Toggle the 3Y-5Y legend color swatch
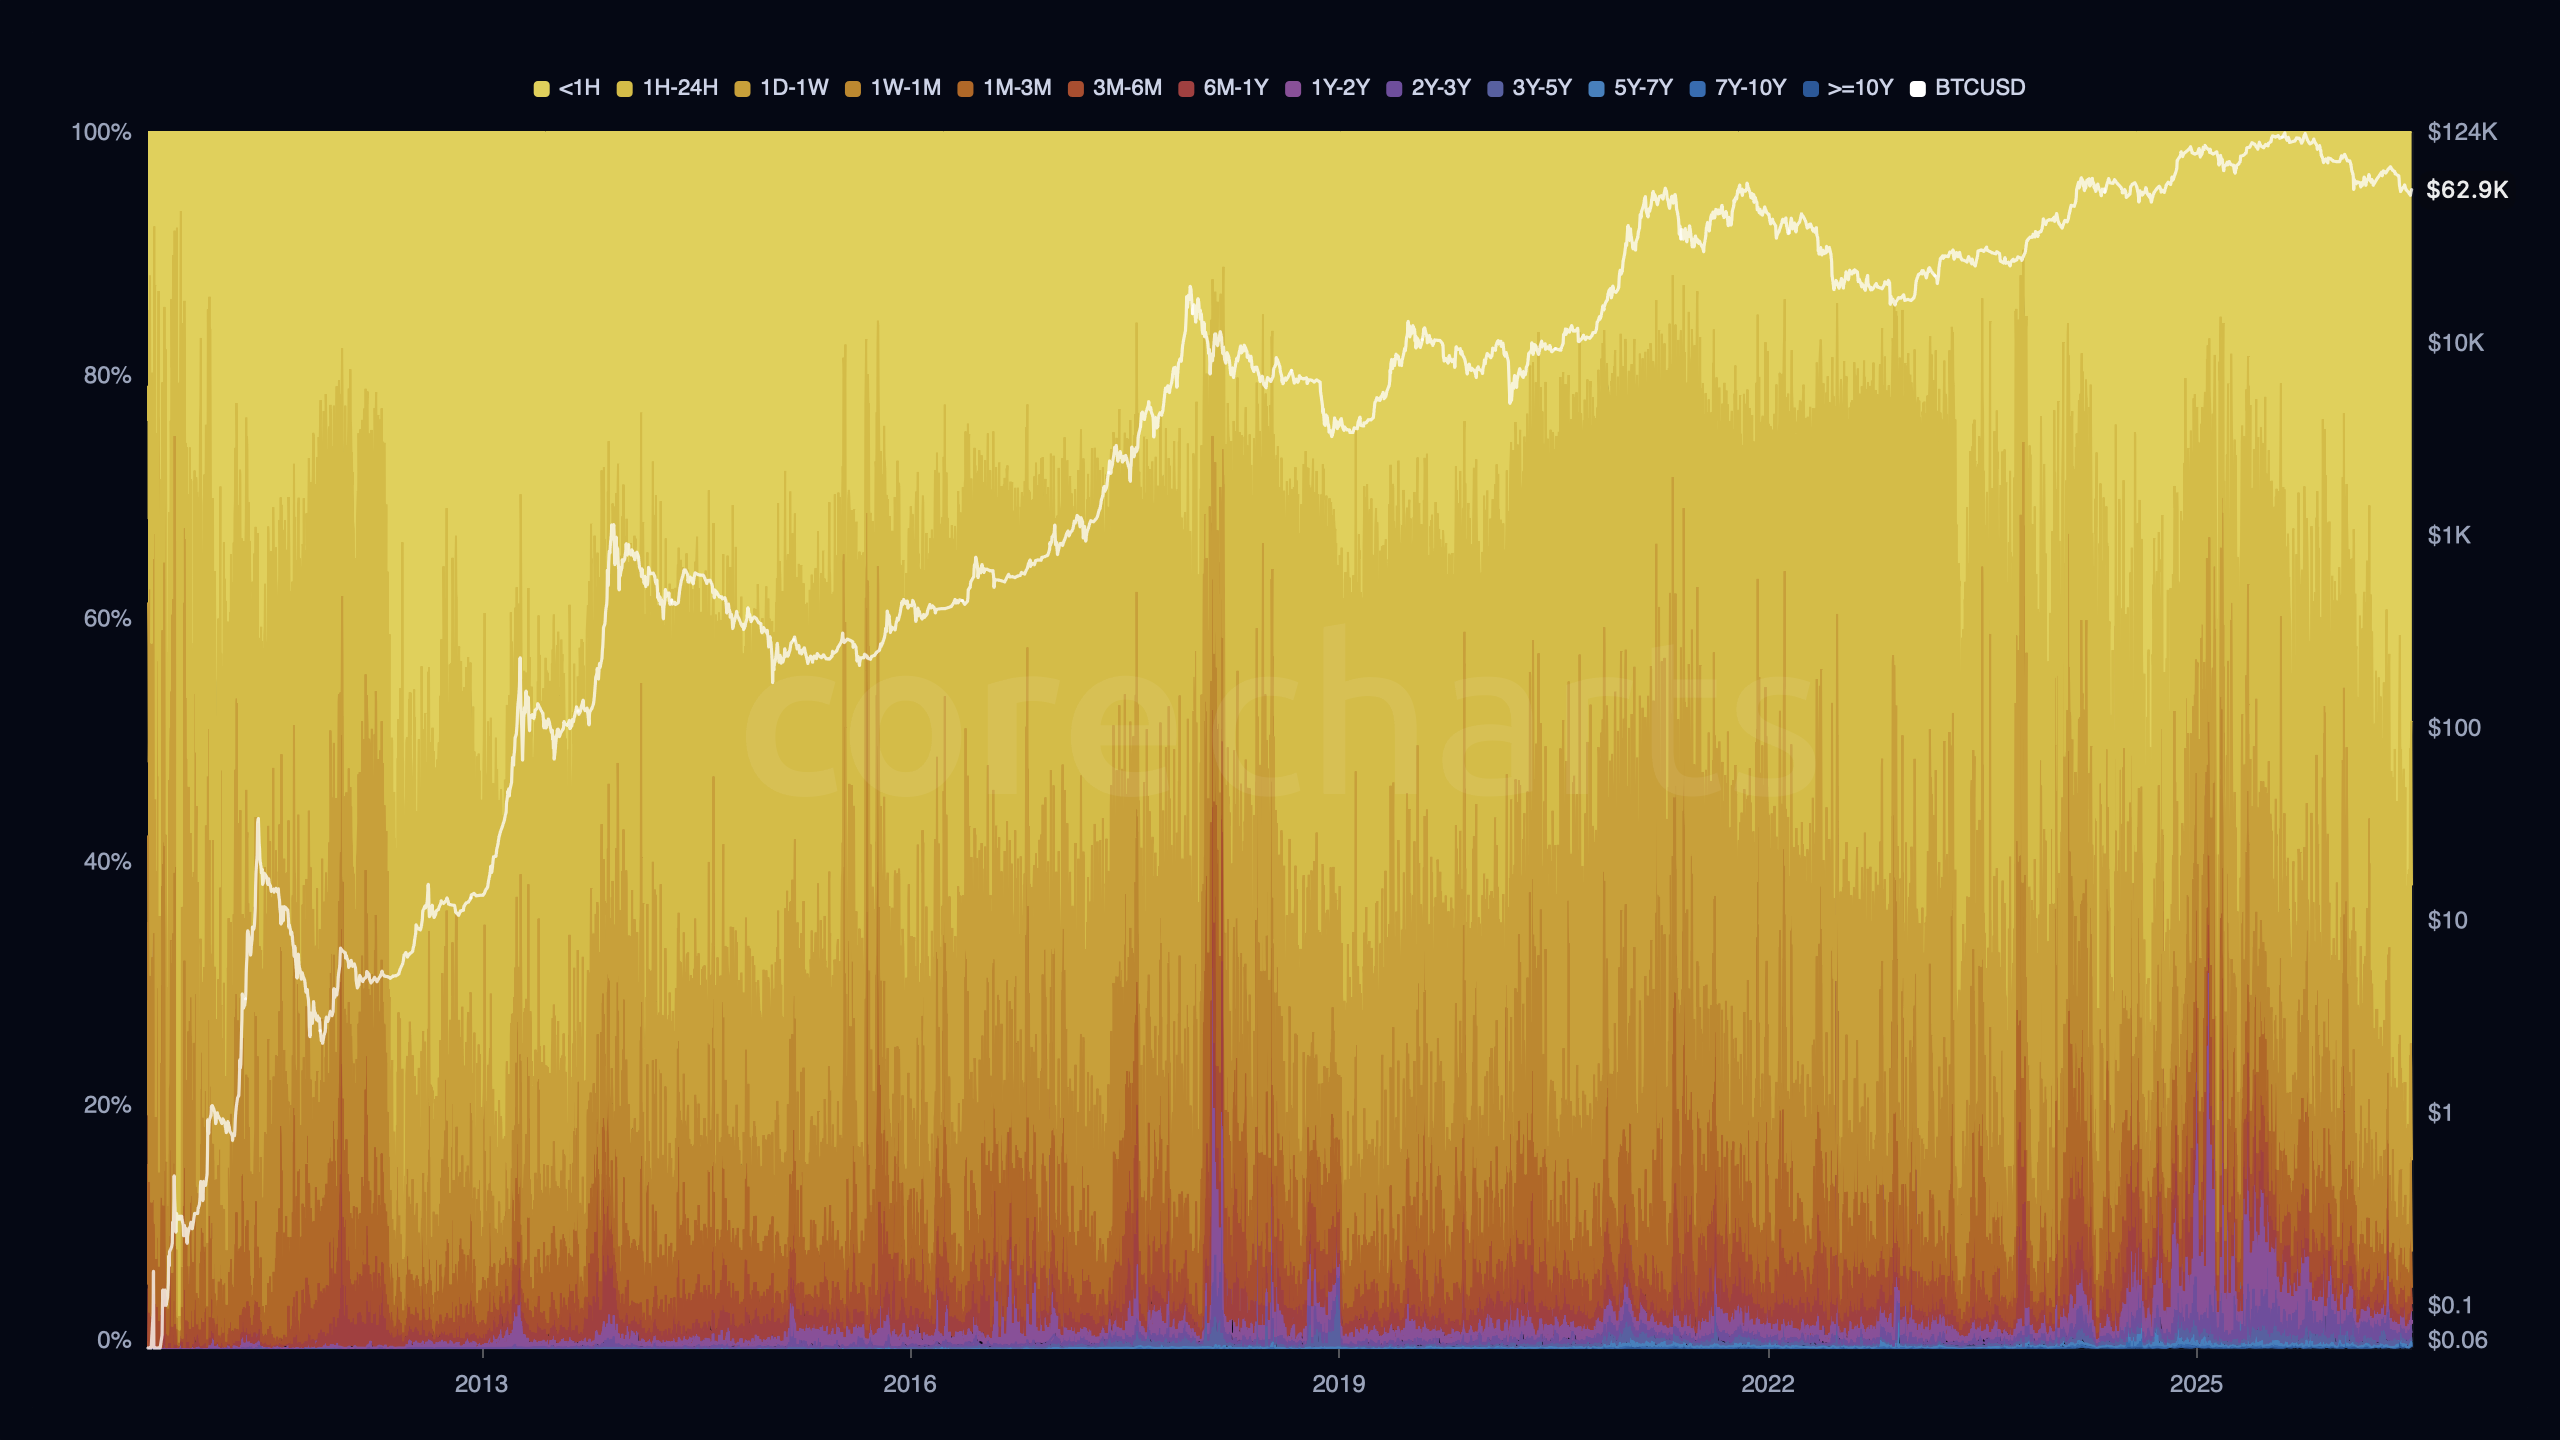 tap(1495, 88)
